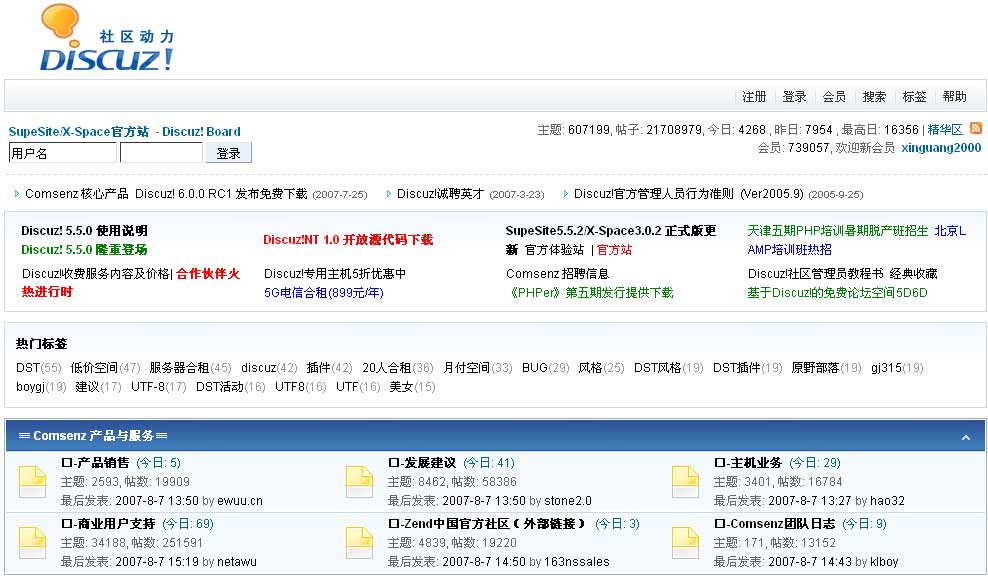Click folder icon beside 发展建议 forum
The width and height of the screenshot is (988, 581).
tap(359, 482)
